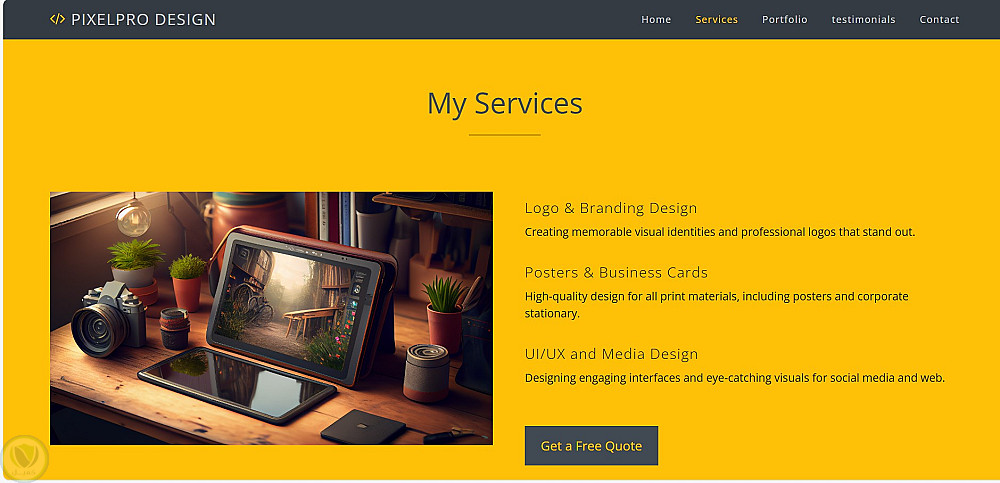Click the Get a Free Quote button
The width and height of the screenshot is (1000, 483).
coord(591,445)
